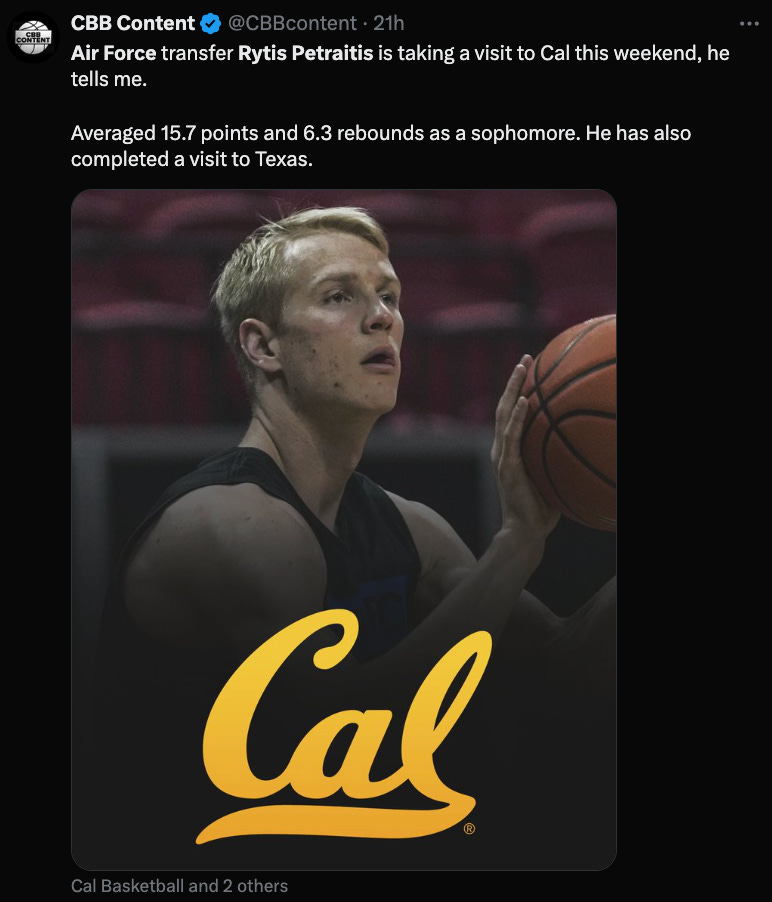Click the basketball in the photo
This screenshot has width=772, height=902.
click(x=572, y=423)
